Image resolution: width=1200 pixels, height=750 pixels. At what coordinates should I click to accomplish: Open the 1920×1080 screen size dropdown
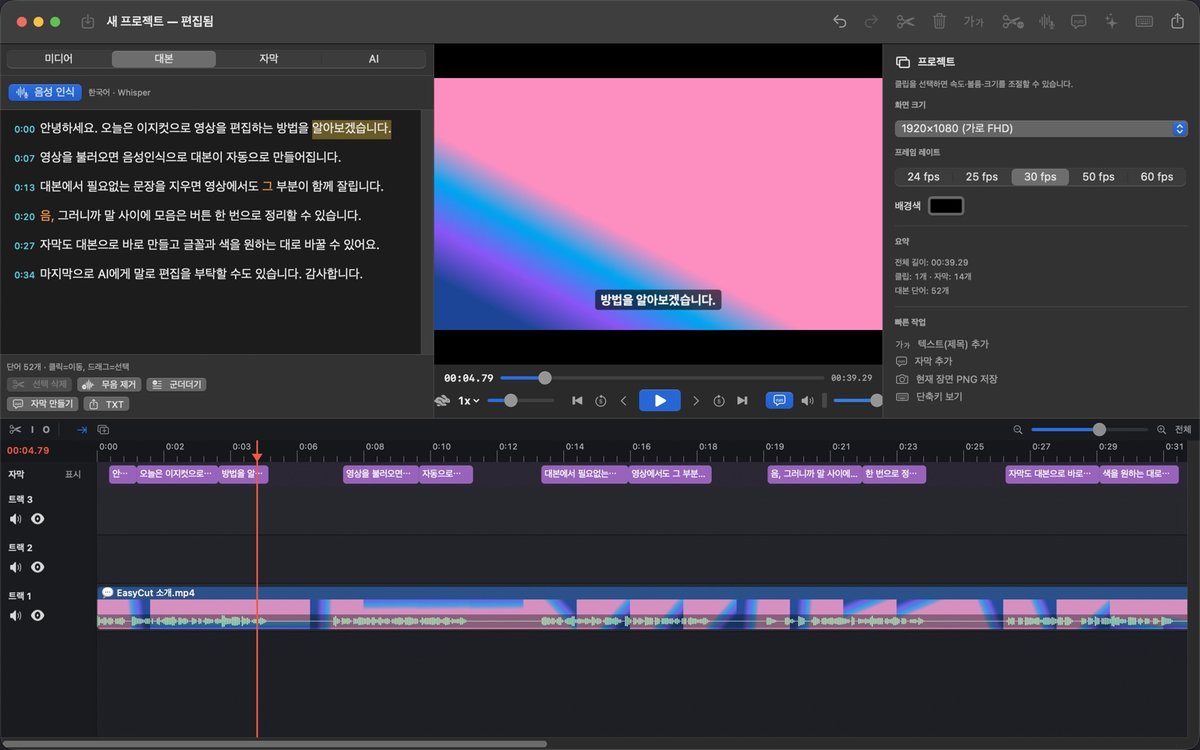(1041, 129)
